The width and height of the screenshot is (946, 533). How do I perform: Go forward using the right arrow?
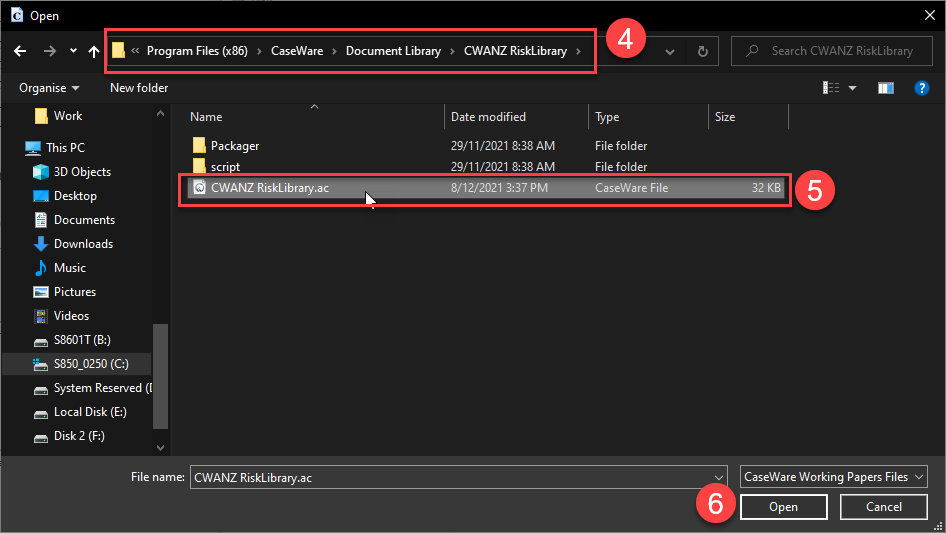tap(49, 51)
